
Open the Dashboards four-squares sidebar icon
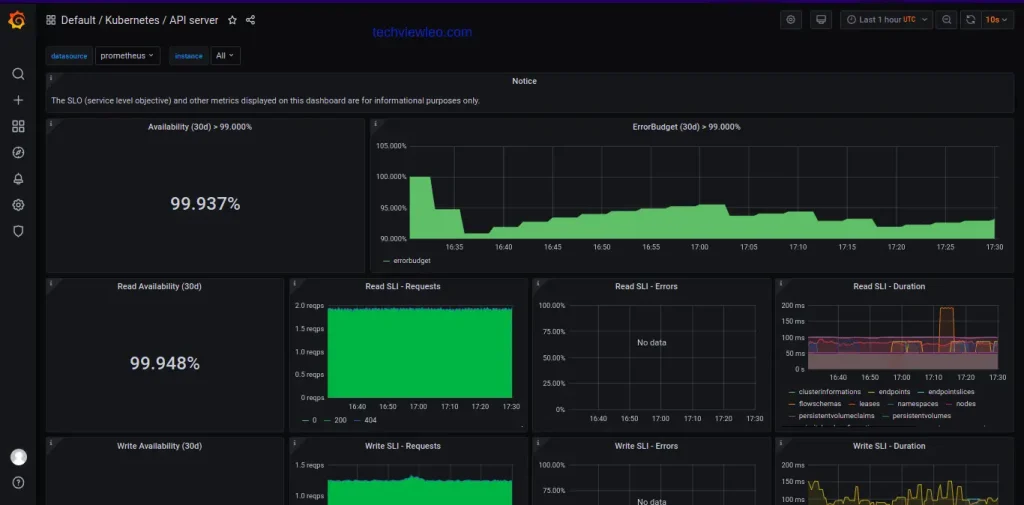click(18, 126)
